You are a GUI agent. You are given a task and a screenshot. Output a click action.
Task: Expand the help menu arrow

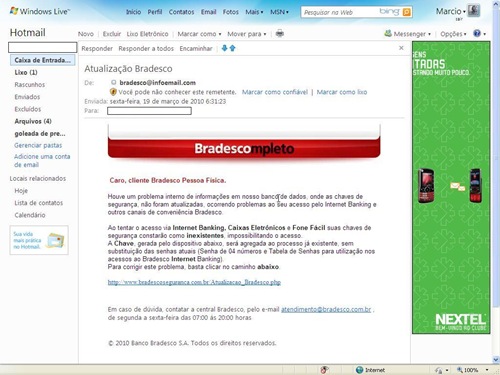(484, 34)
